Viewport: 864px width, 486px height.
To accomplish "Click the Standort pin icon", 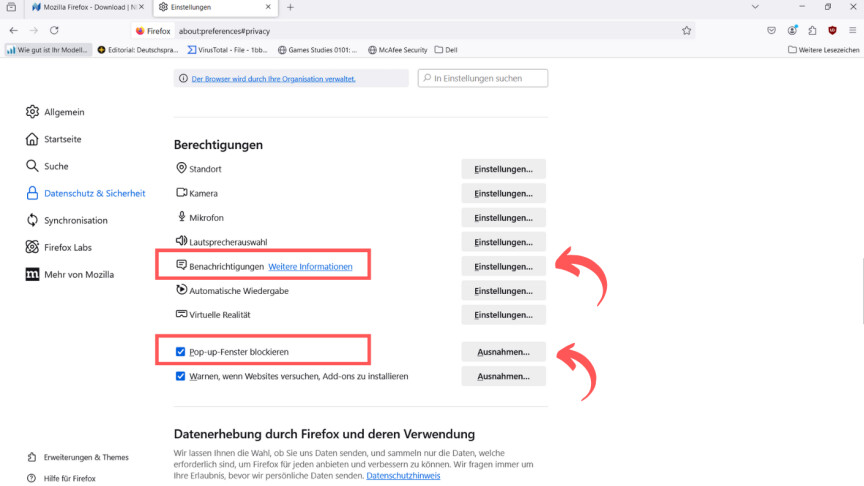I will tap(181, 168).
